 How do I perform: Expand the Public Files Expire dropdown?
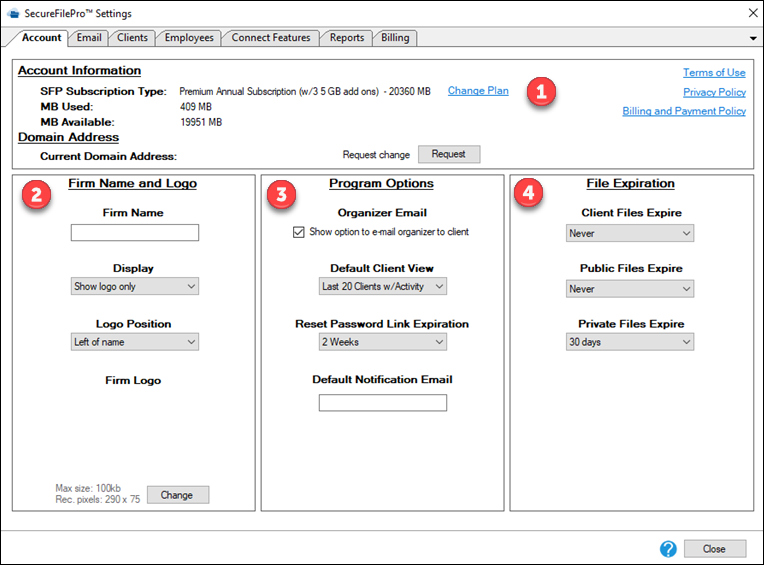tap(630, 289)
